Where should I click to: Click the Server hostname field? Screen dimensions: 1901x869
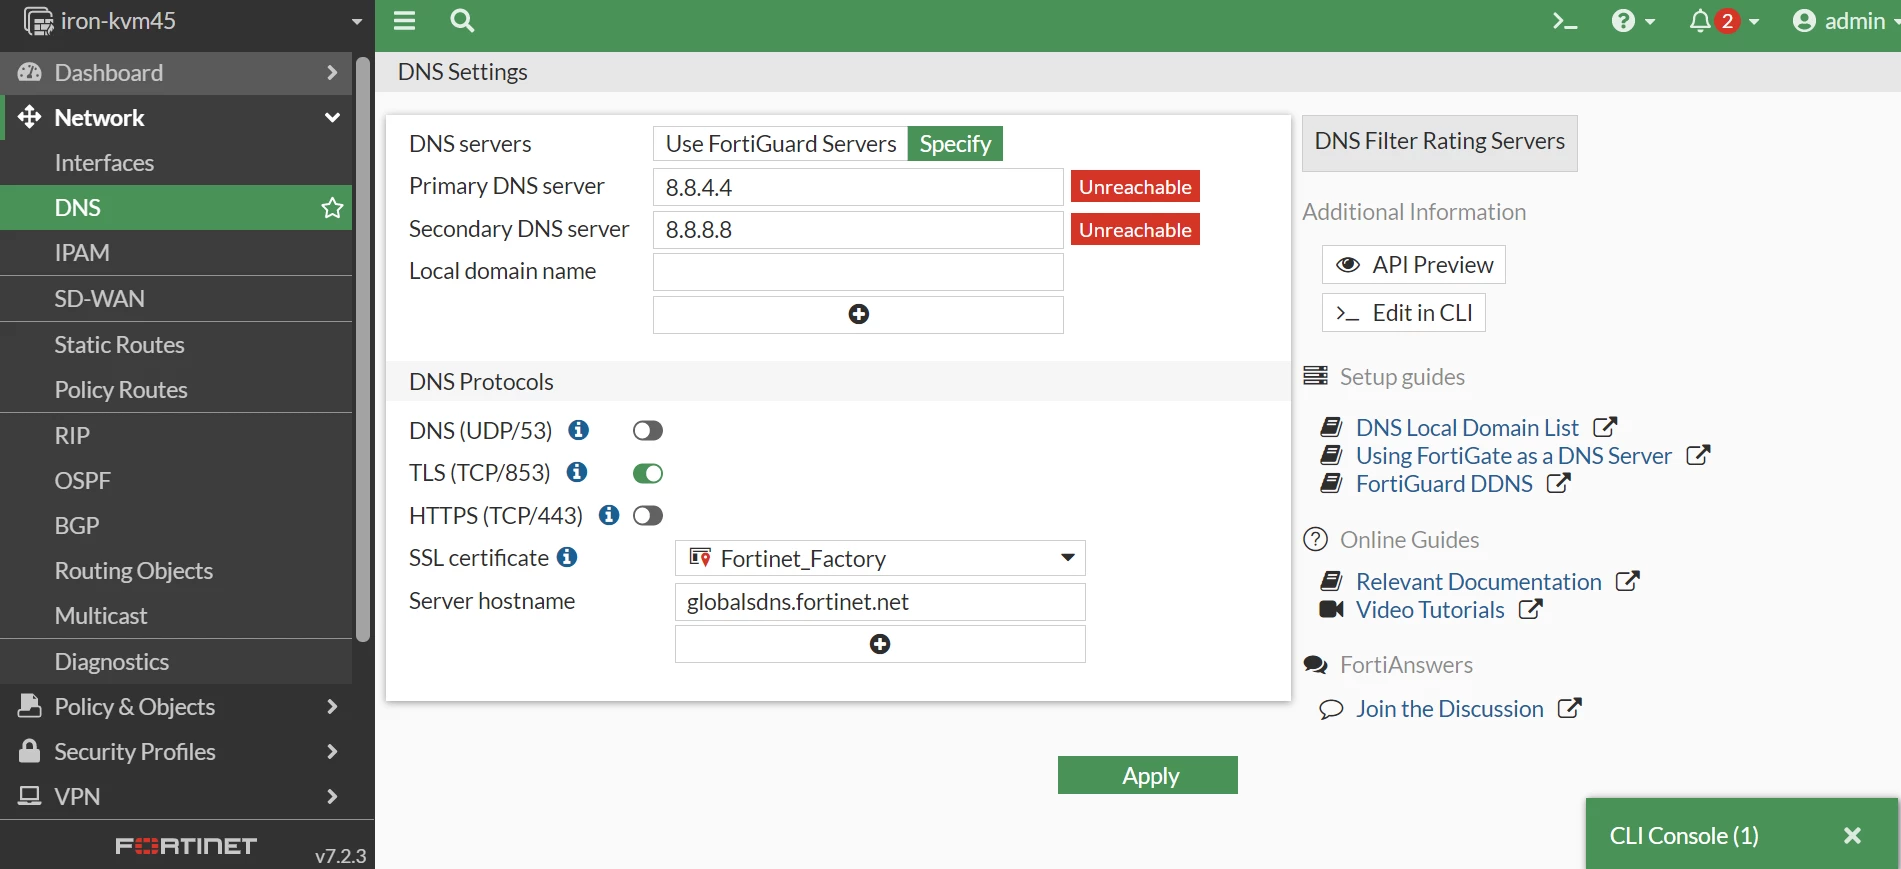coord(880,602)
